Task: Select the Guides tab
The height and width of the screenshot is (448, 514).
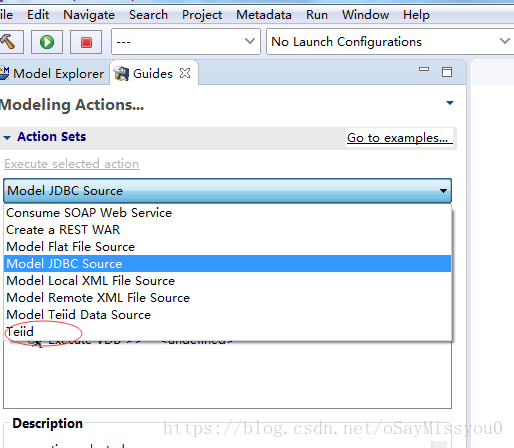Action: 153,73
